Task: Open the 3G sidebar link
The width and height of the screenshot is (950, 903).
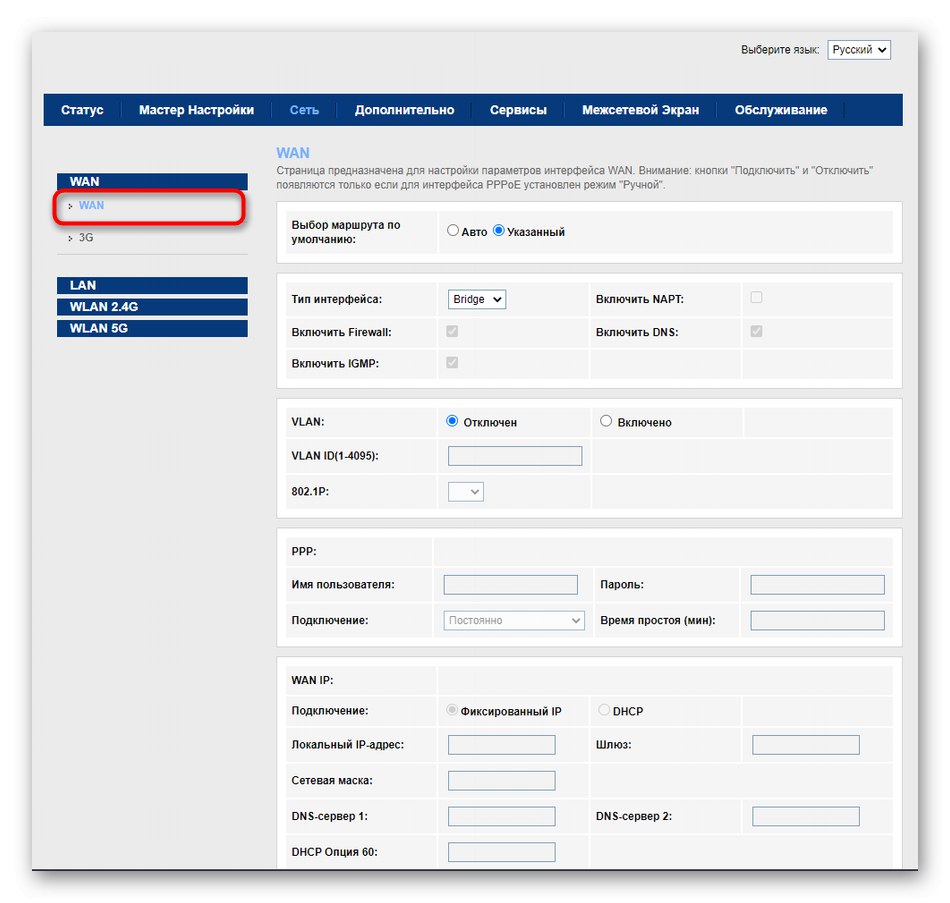Action: tap(86, 238)
